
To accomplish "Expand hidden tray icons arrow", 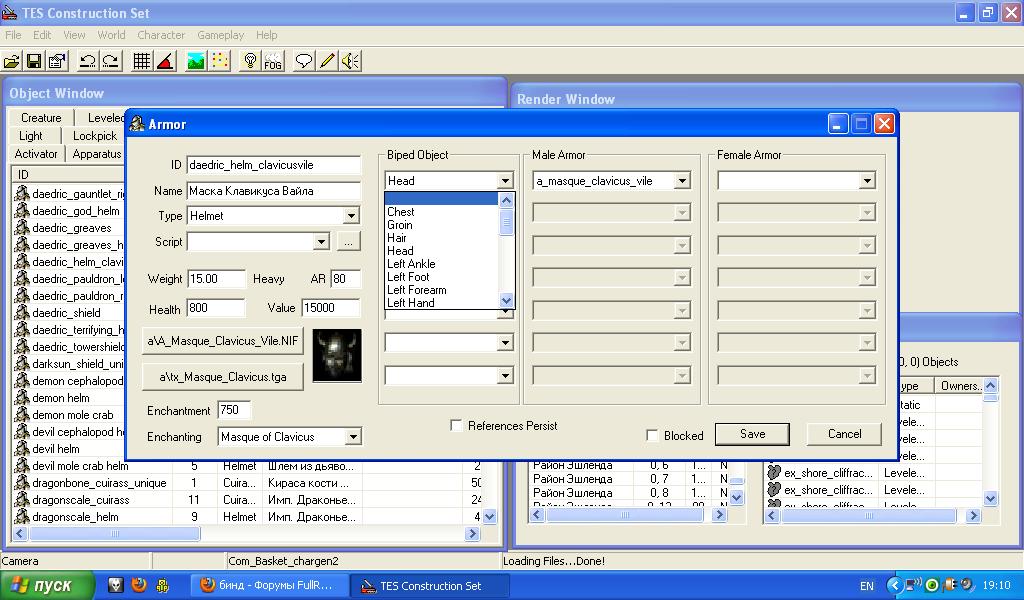I will click(895, 585).
